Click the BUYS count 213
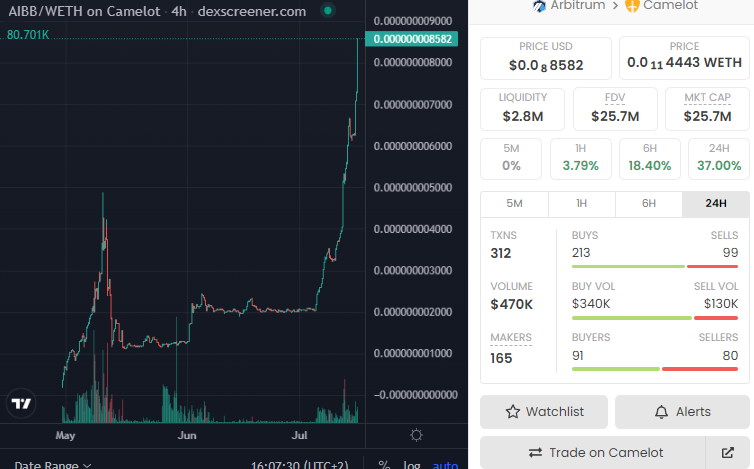The height and width of the screenshot is (469, 754). (x=581, y=253)
